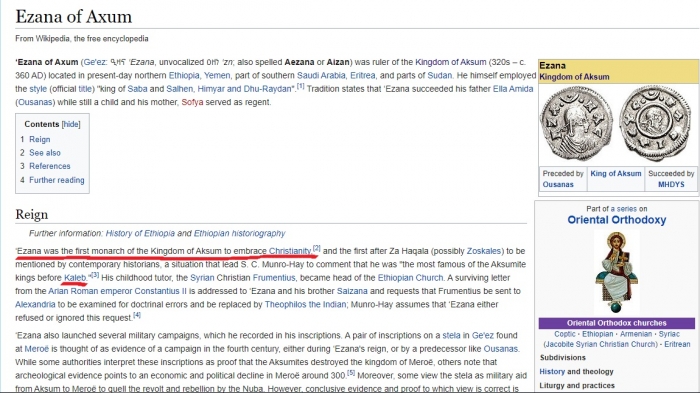
Task: Open the Kingdom of Aksum link in intro
Action: 450,62
